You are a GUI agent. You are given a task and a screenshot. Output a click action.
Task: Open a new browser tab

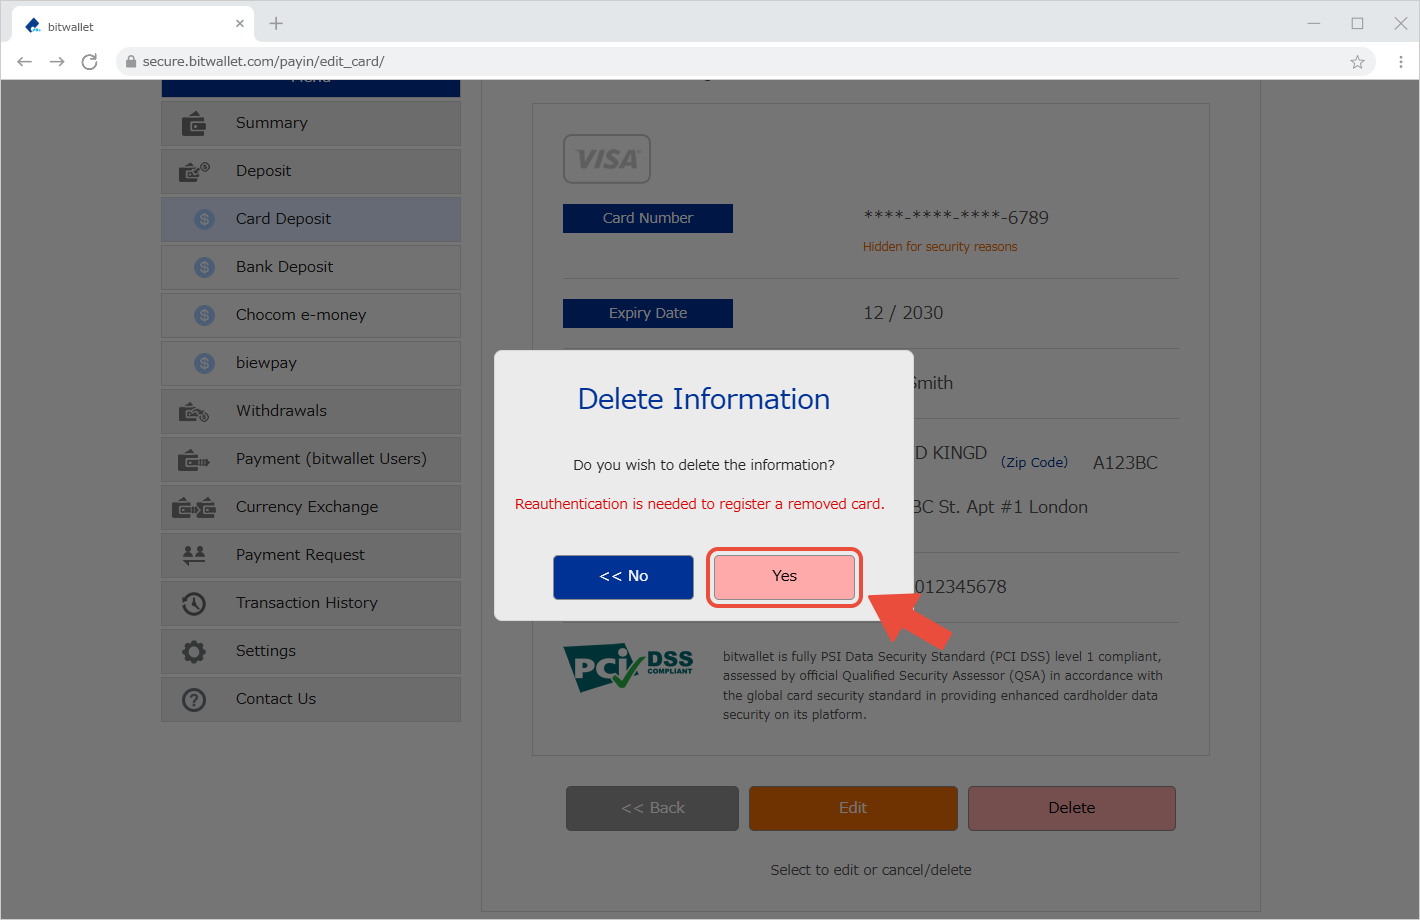click(x=276, y=24)
